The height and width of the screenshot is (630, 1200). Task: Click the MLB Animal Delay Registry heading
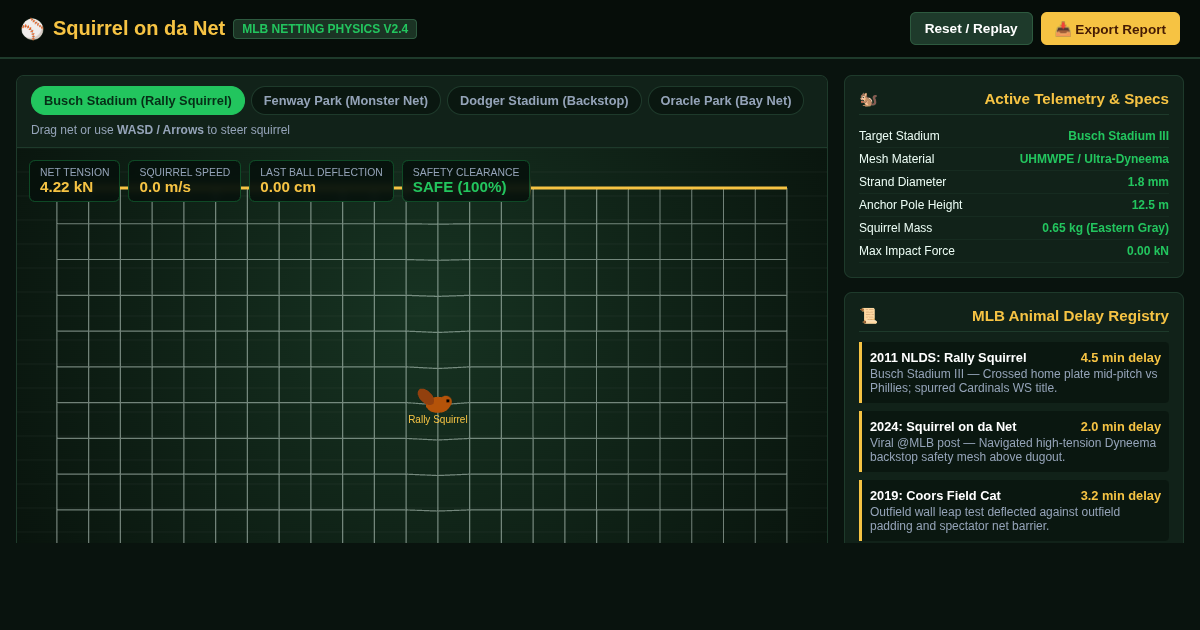tap(1070, 316)
